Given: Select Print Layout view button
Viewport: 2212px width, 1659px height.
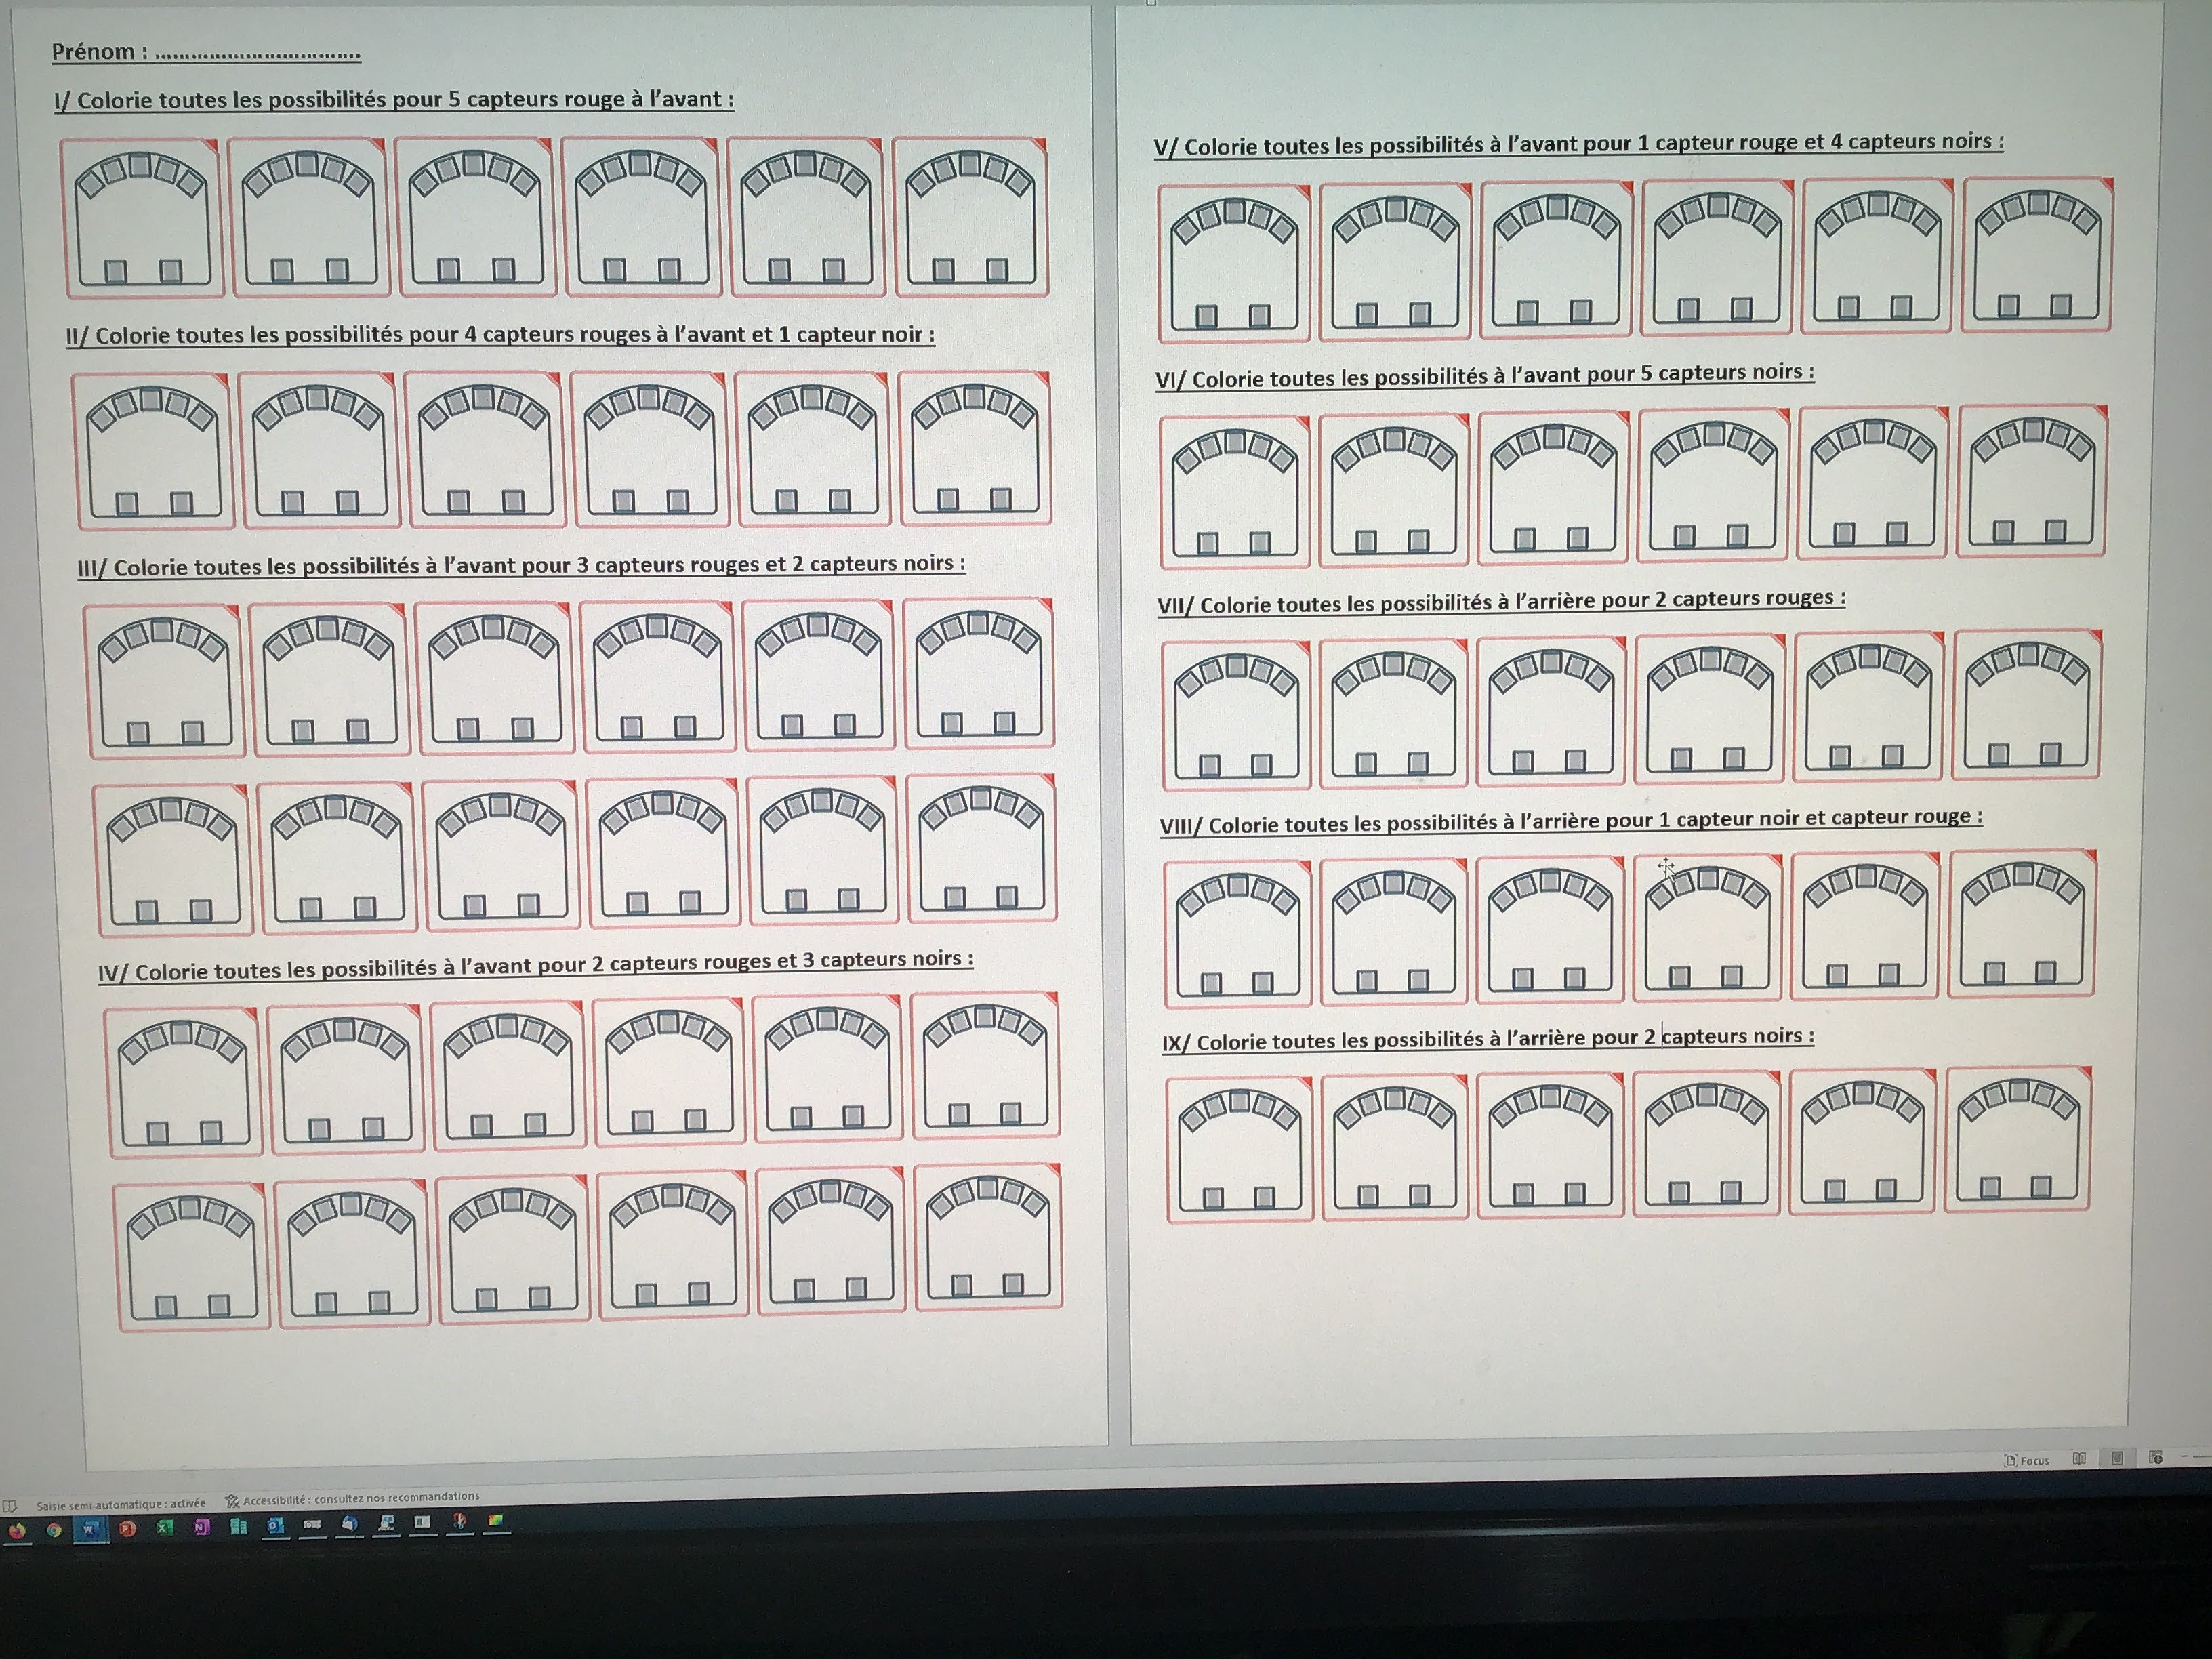Looking at the screenshot, I should coord(2117,1459).
